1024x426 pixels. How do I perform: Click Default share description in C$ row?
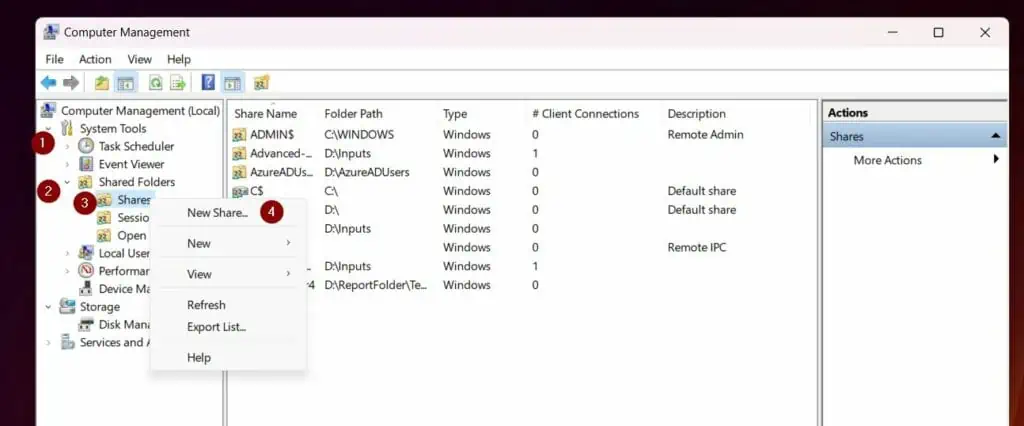tap(701, 191)
